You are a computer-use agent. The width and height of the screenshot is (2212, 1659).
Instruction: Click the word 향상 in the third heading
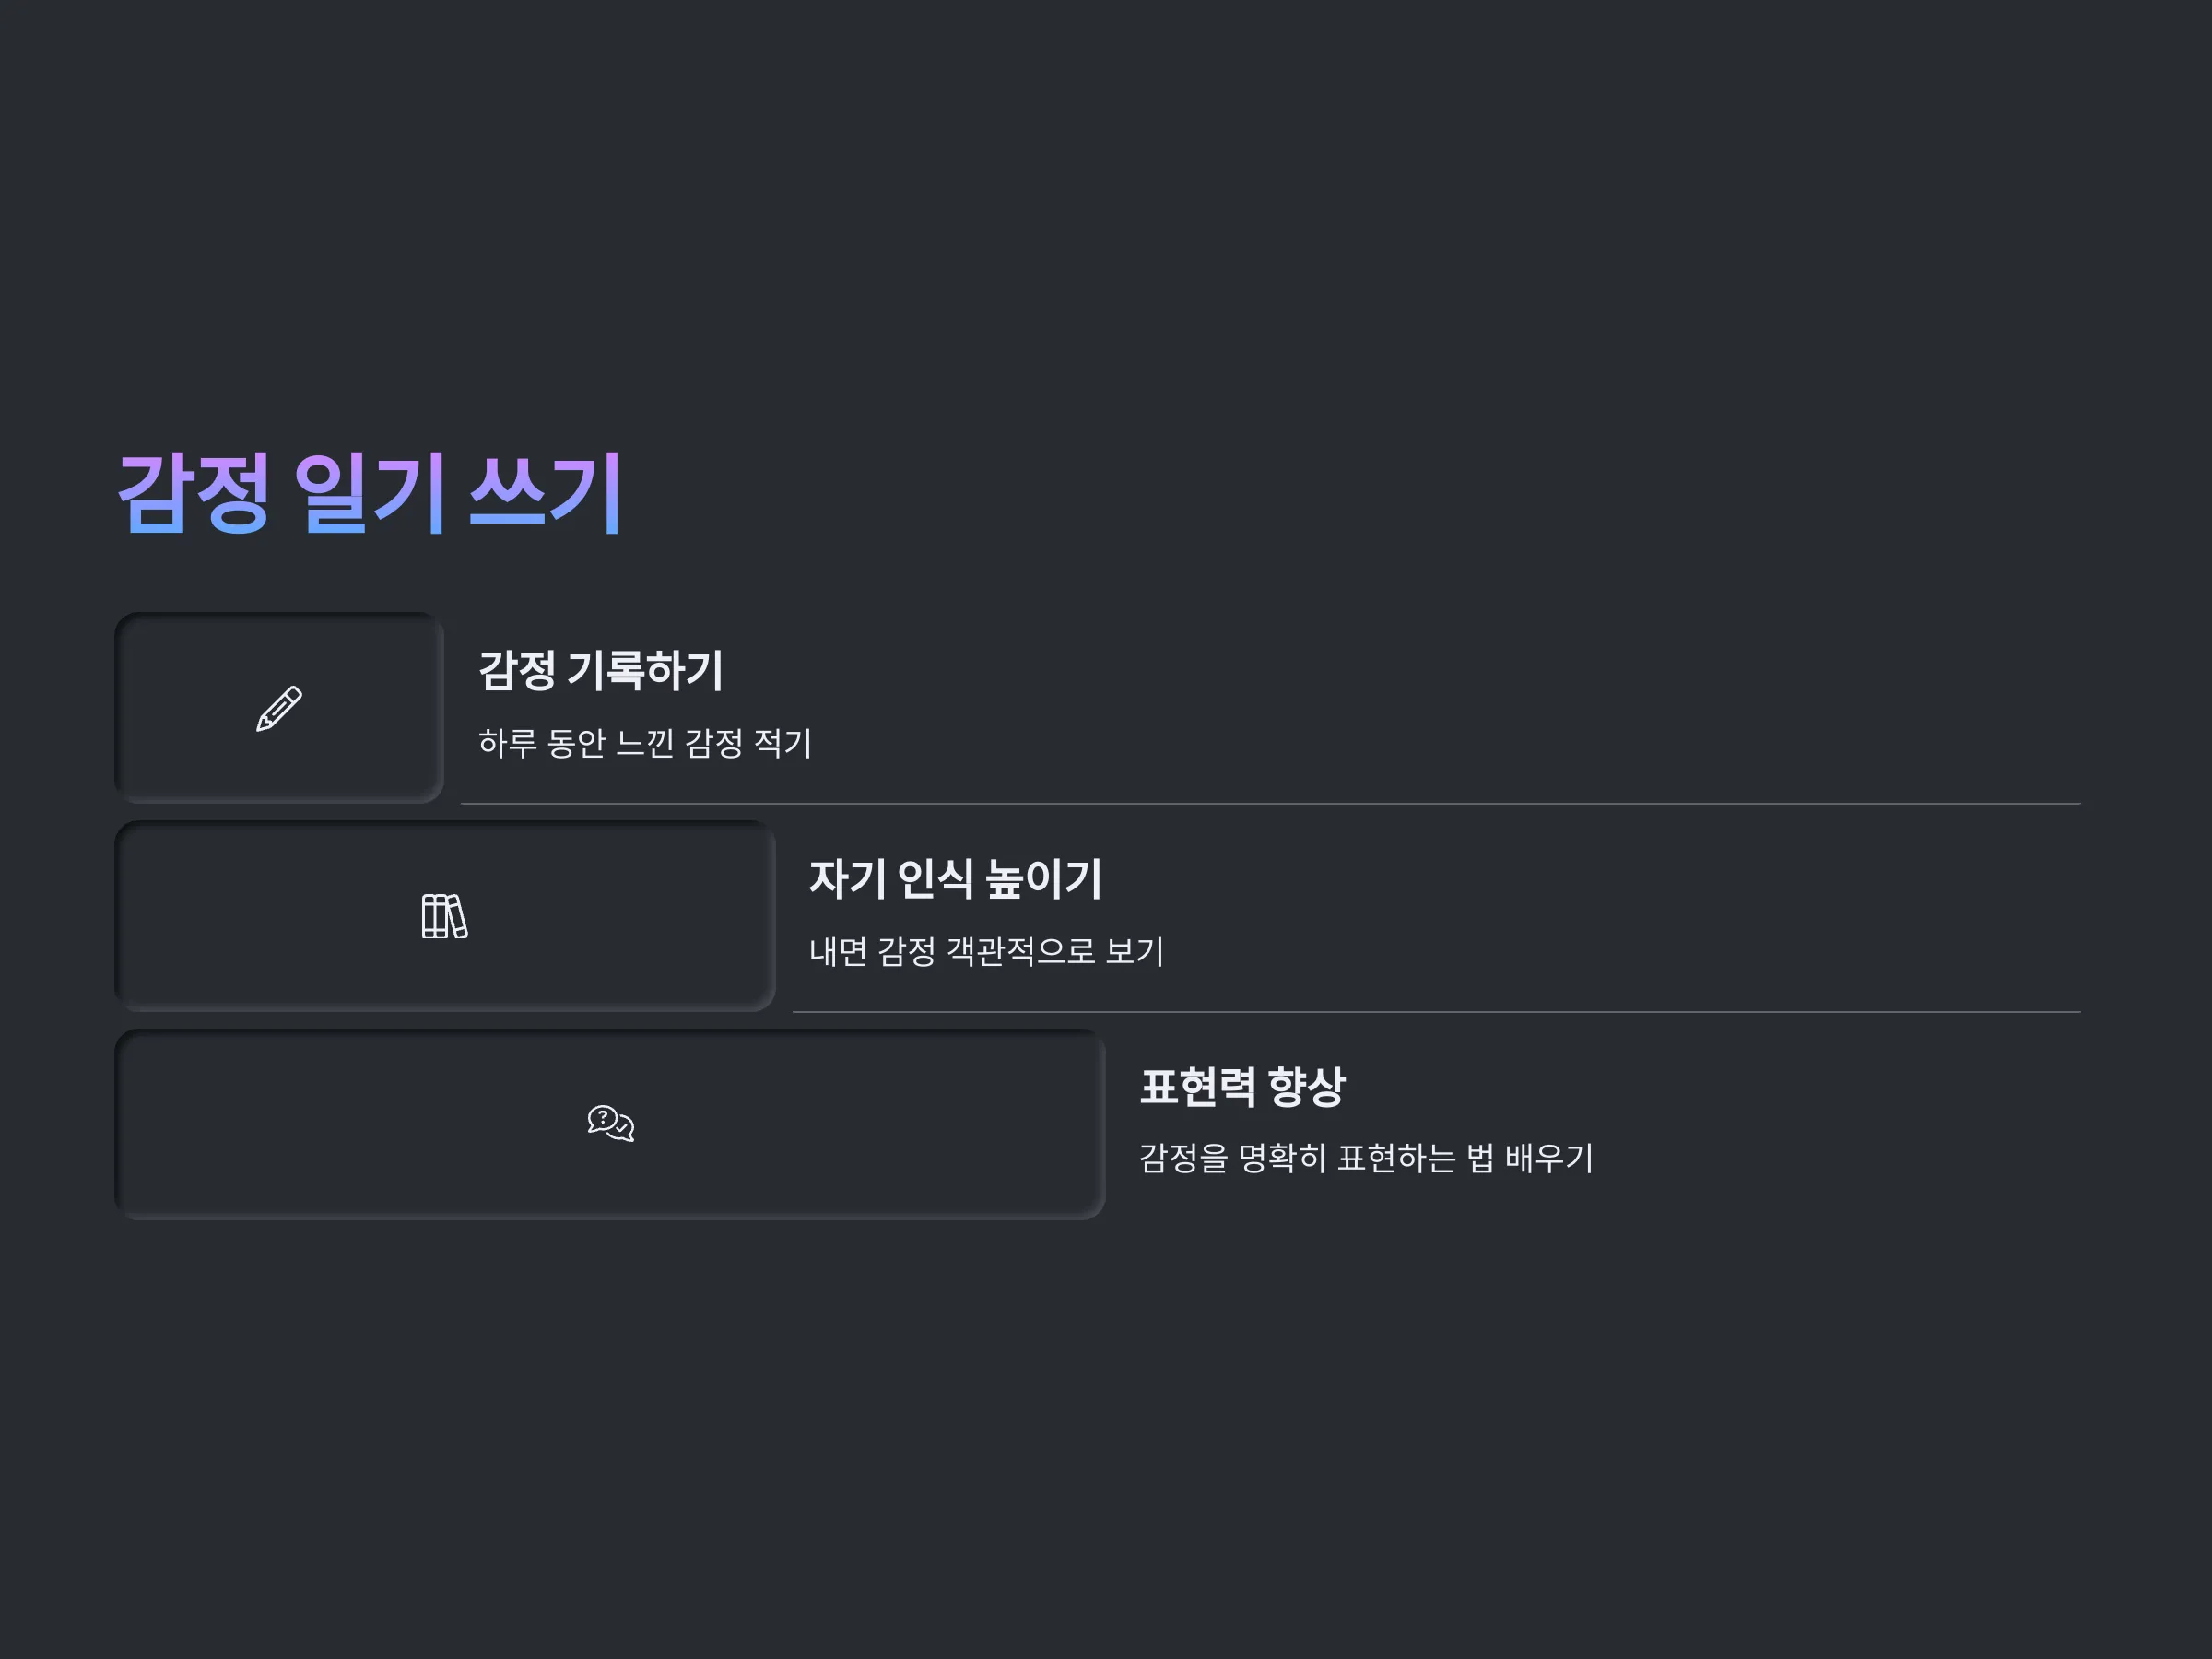pyautogui.click(x=1307, y=1087)
